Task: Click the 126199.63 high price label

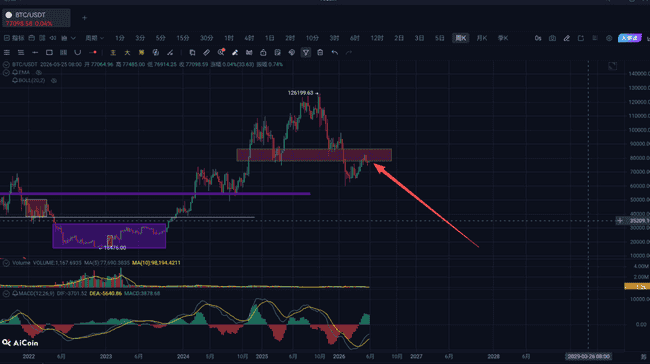Action: click(301, 93)
